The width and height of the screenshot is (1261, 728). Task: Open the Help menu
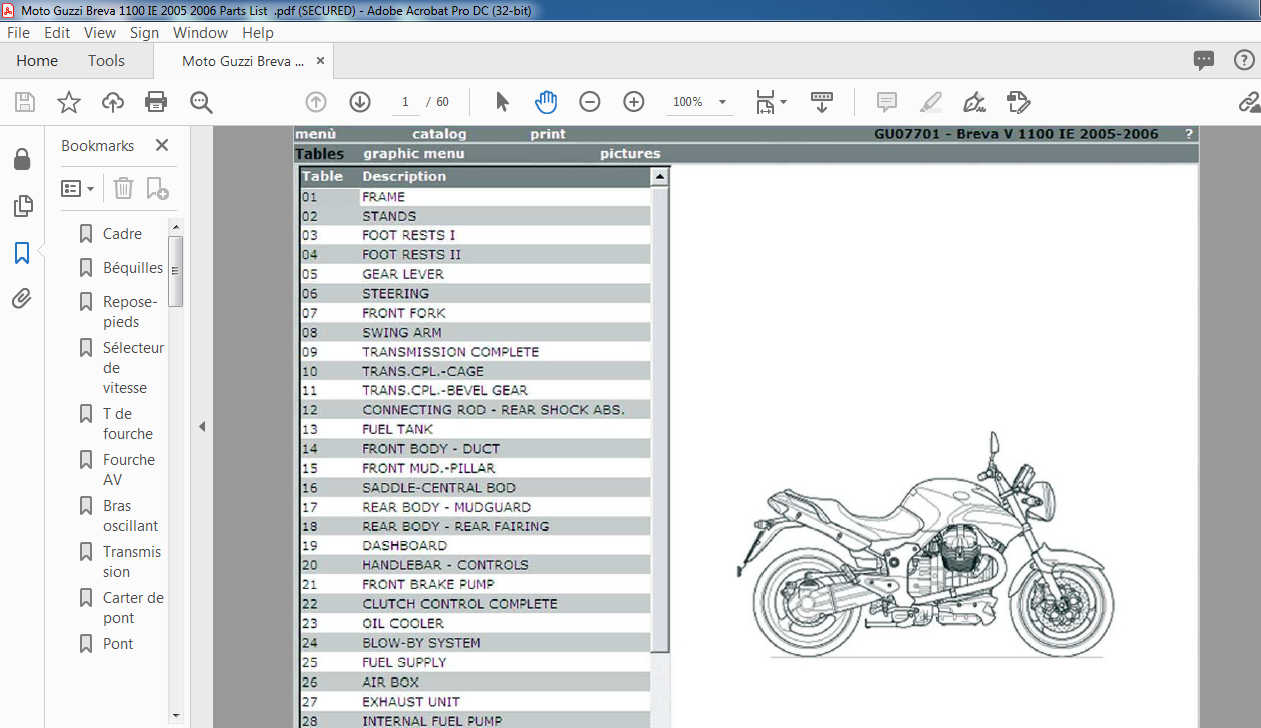258,32
